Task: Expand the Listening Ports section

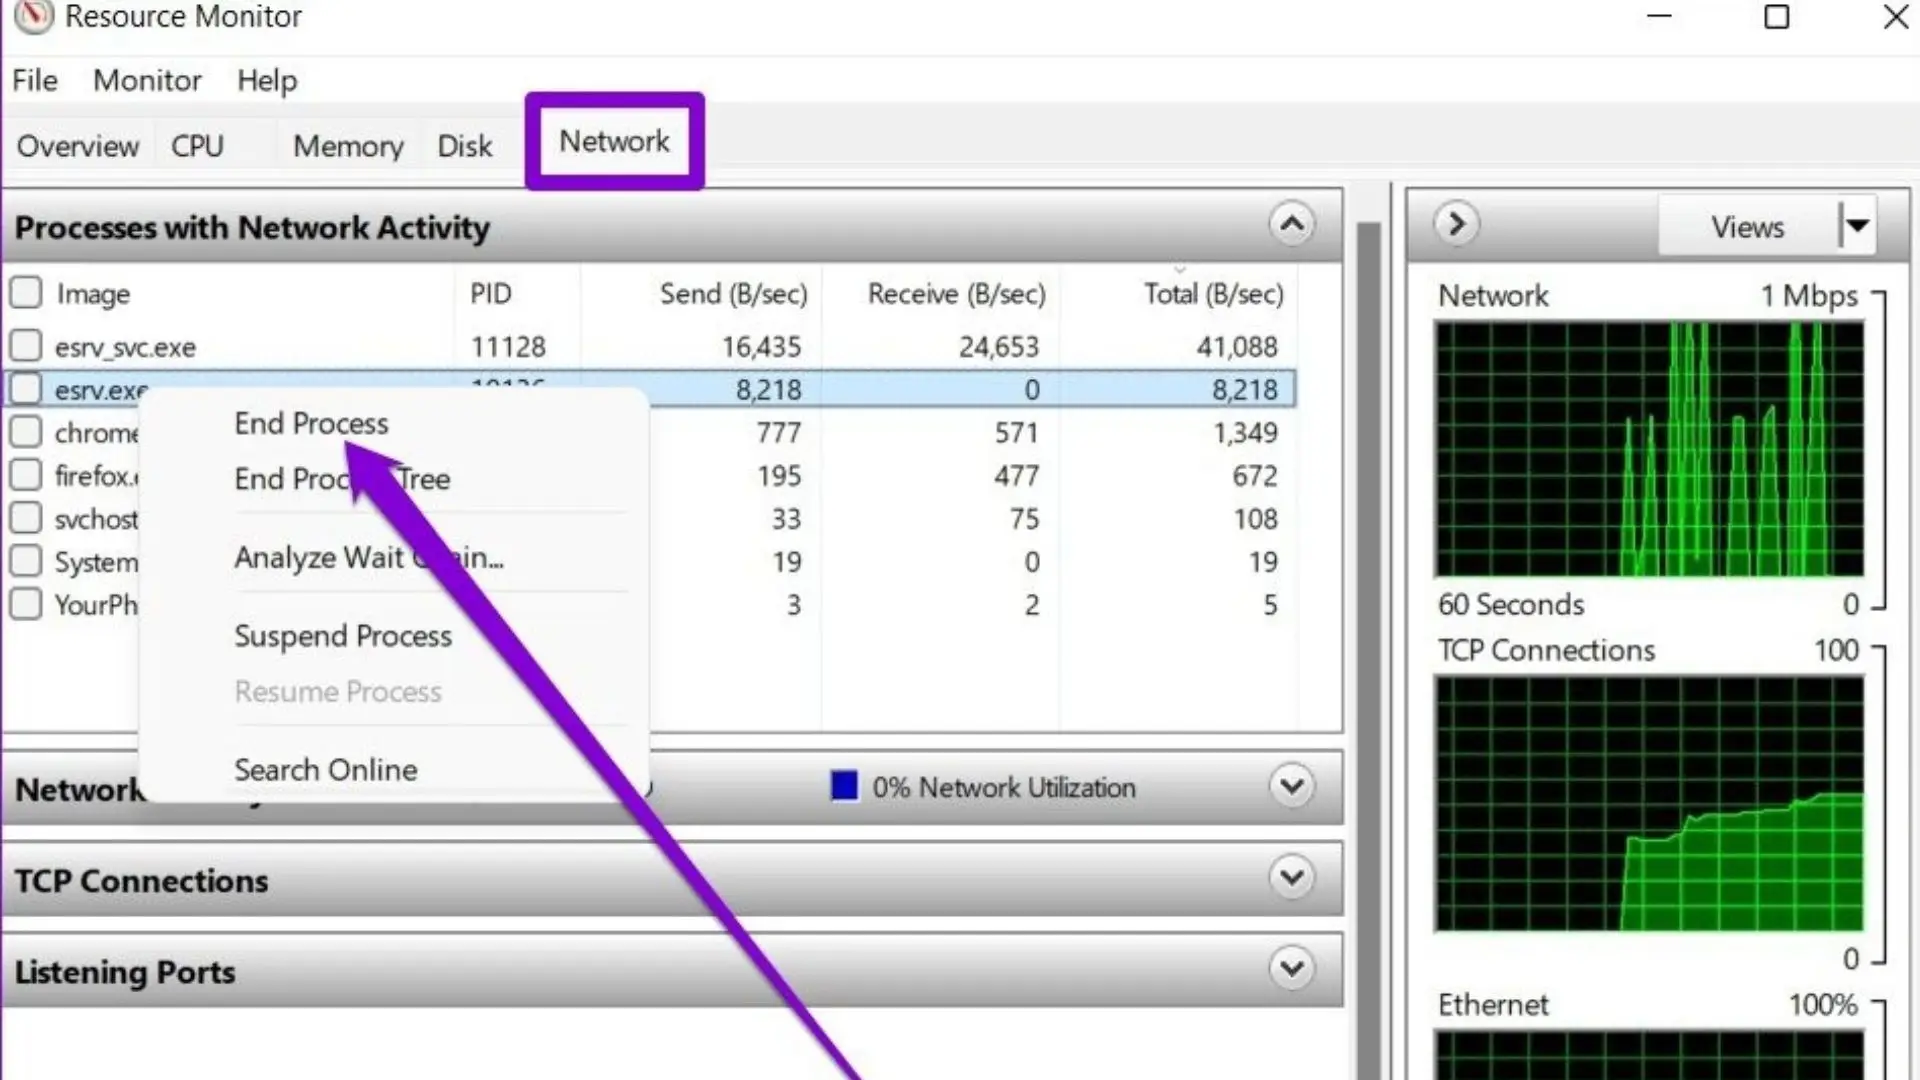Action: coord(1291,969)
